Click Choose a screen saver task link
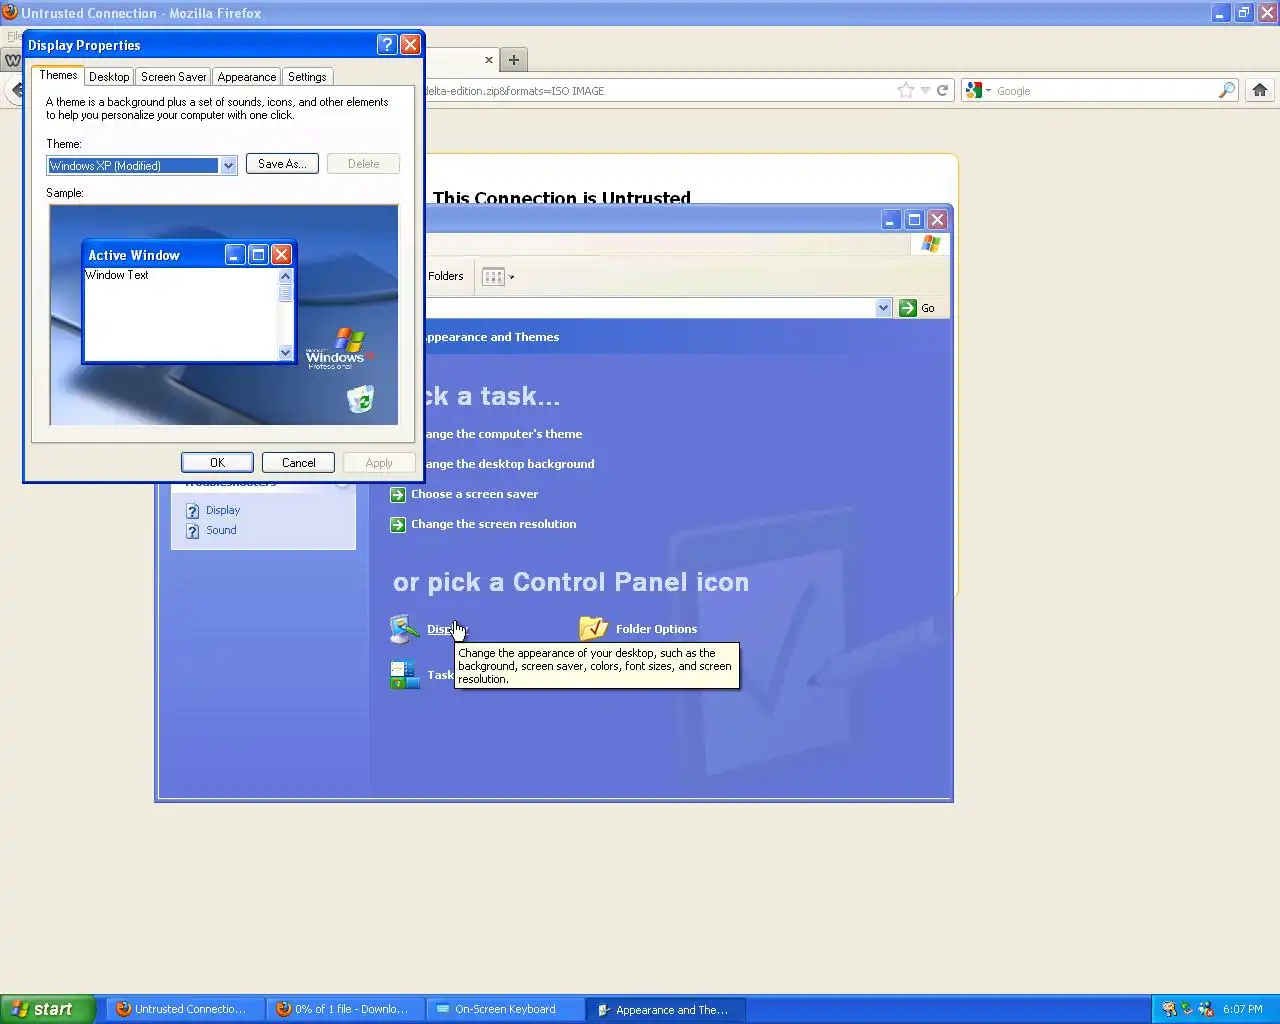The height and width of the screenshot is (1024, 1280). (474, 494)
